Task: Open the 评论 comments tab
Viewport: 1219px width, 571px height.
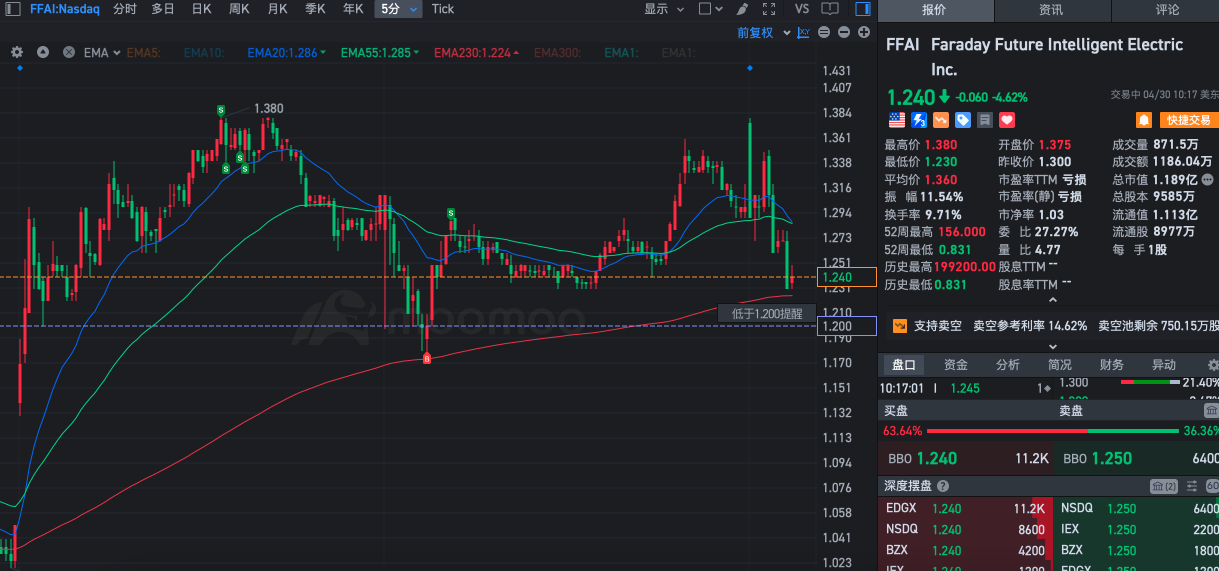Action: [1167, 10]
